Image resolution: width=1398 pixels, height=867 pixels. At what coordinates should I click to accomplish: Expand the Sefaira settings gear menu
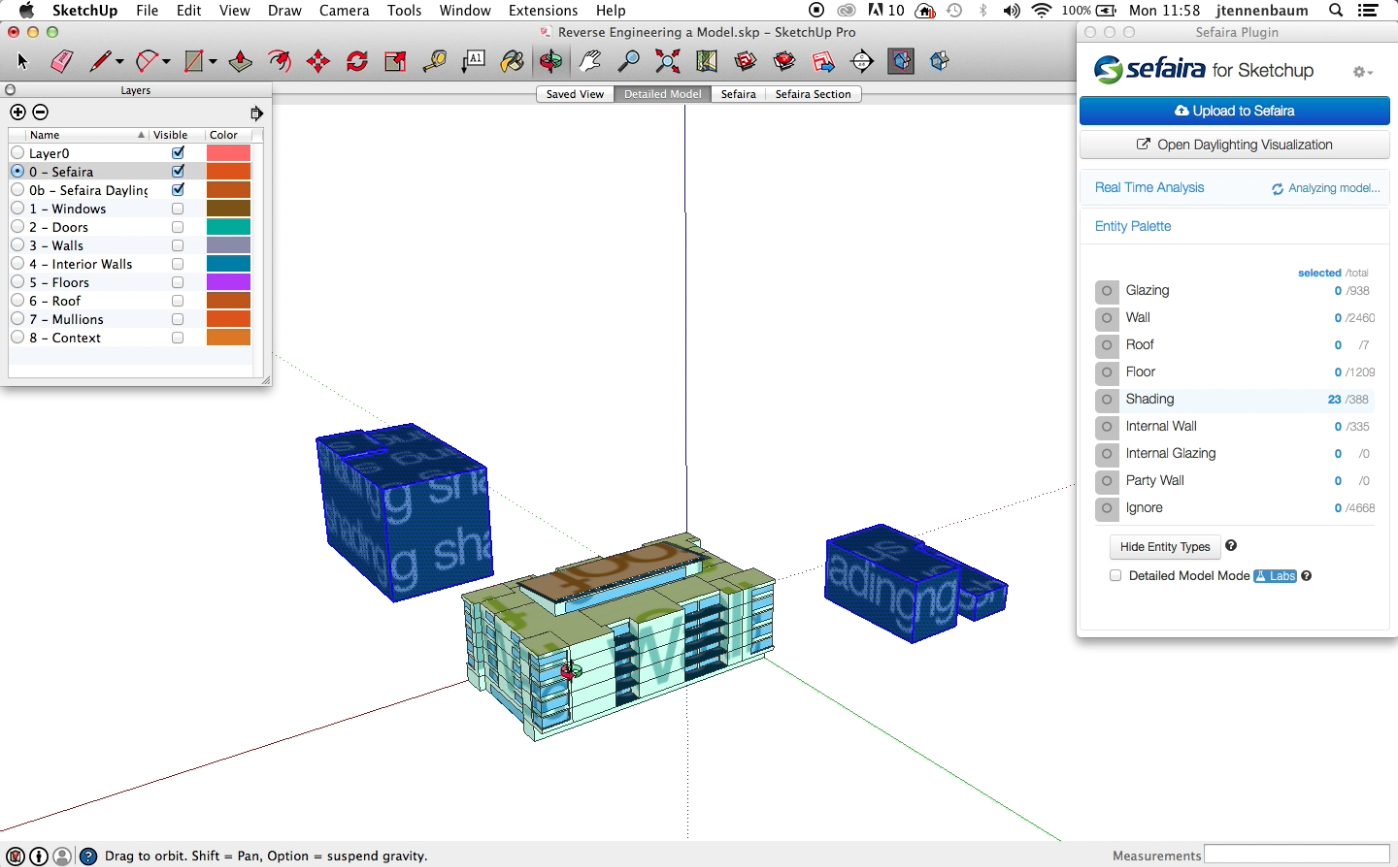click(x=1362, y=72)
